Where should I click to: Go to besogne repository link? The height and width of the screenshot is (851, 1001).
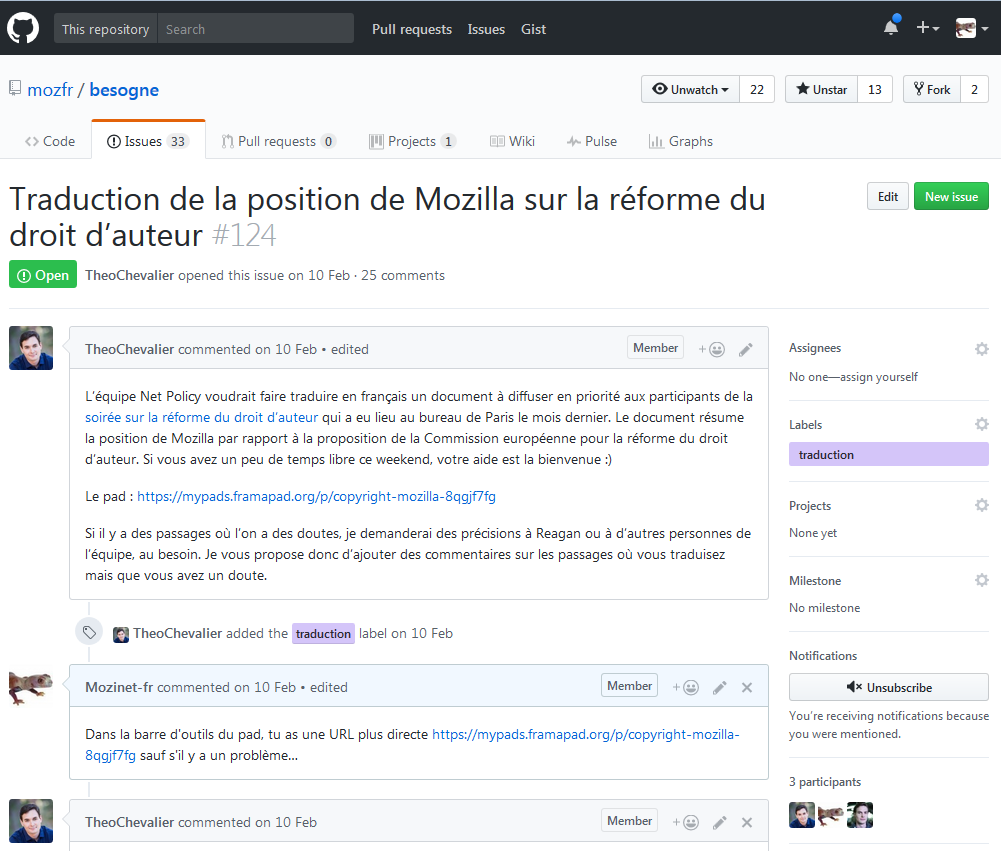click(x=124, y=89)
